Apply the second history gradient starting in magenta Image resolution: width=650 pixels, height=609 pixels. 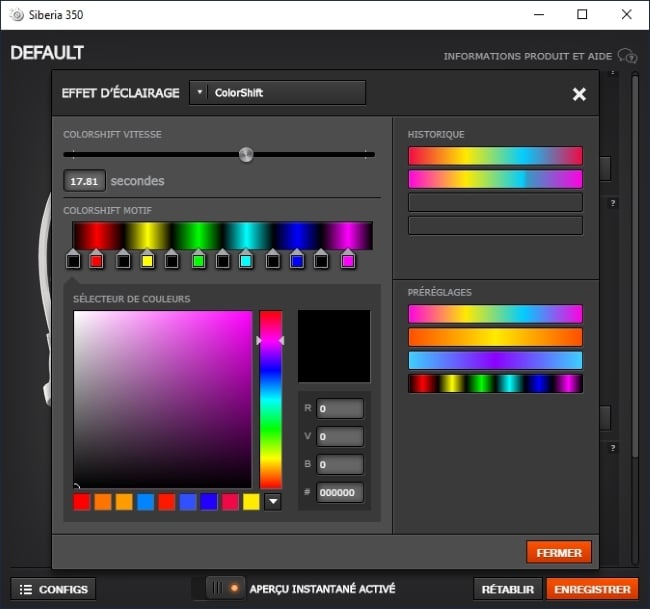495,180
